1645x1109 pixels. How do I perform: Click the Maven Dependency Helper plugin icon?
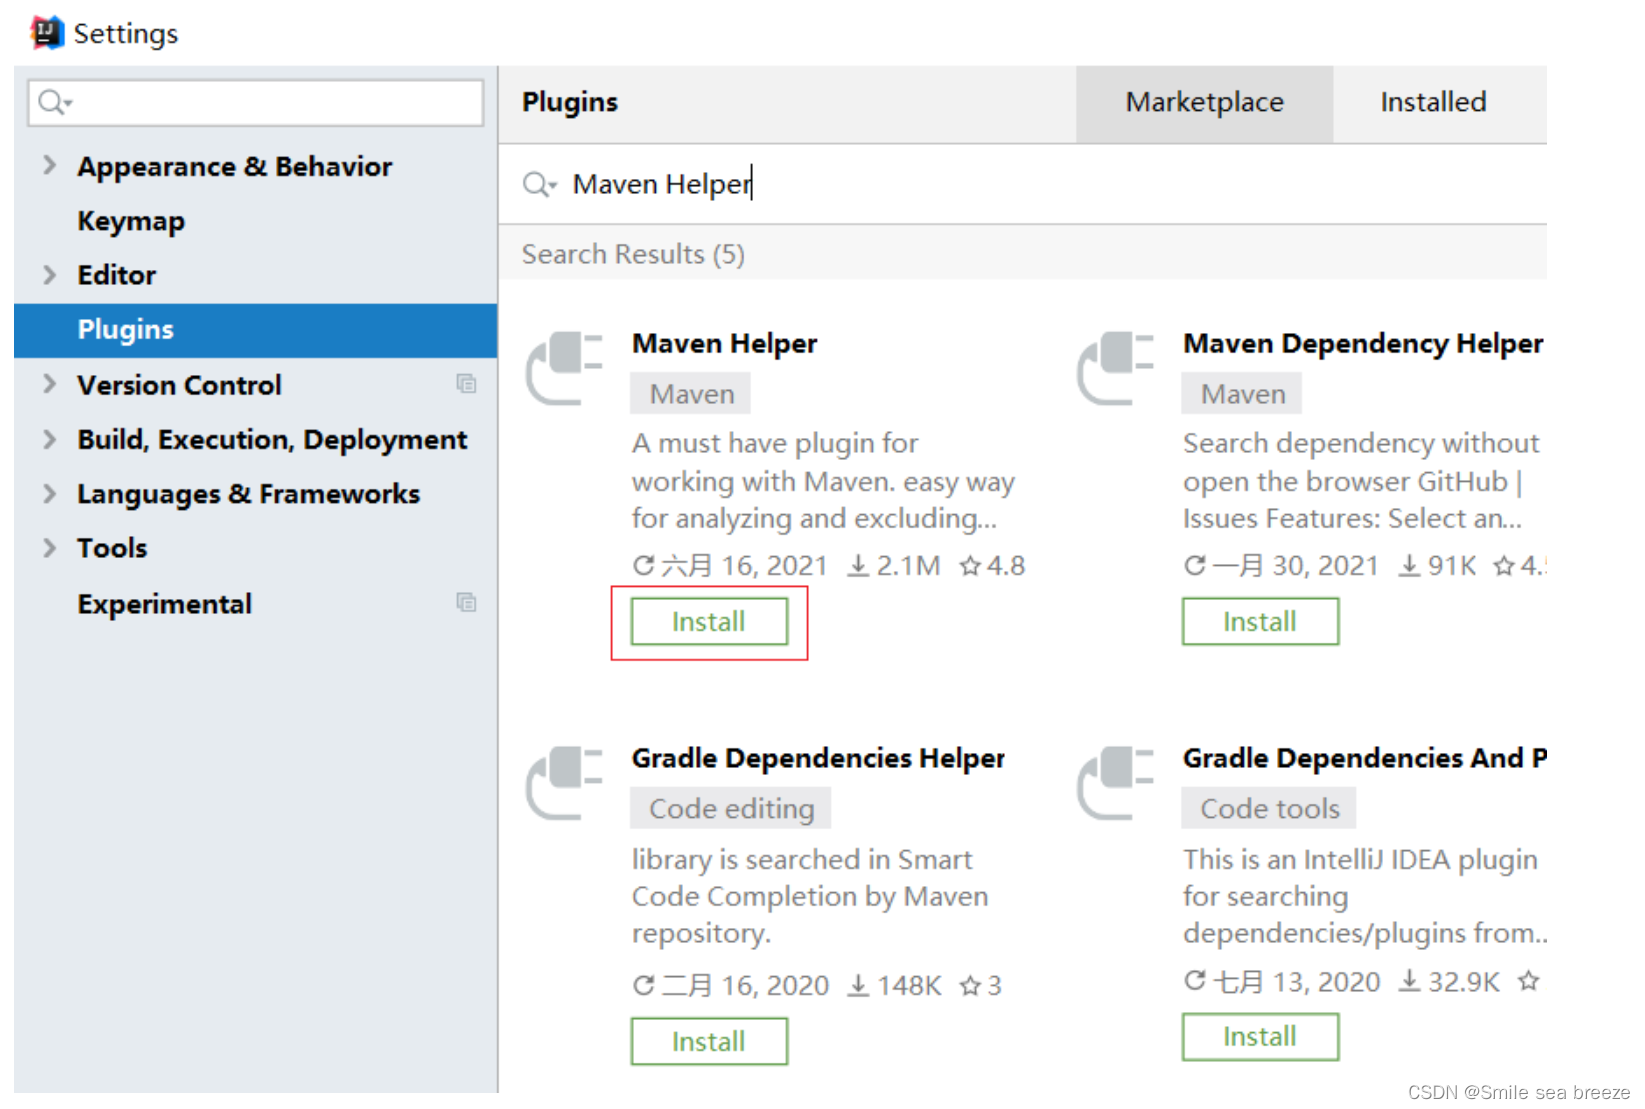(1115, 368)
